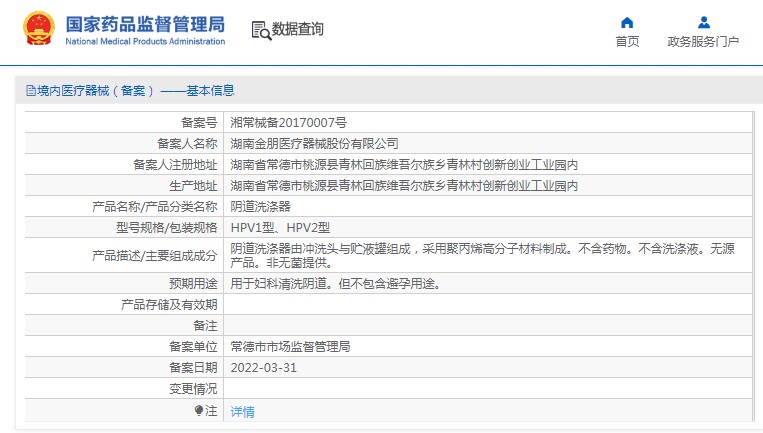Click the 产品名称/产品分类名称 label
Viewport: 763px width, 433px height.
pyautogui.click(x=155, y=207)
